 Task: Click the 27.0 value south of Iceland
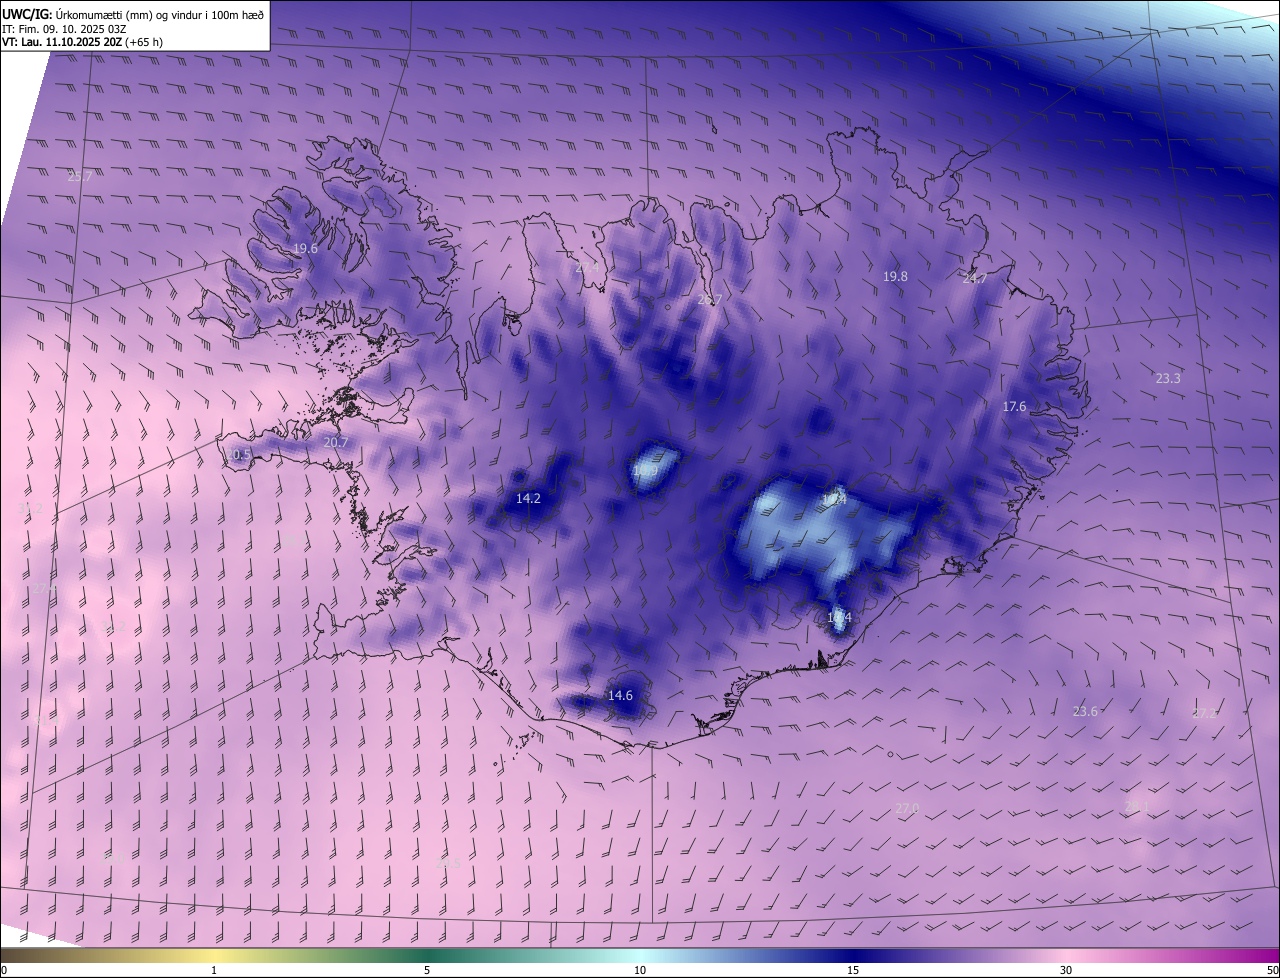click(907, 808)
